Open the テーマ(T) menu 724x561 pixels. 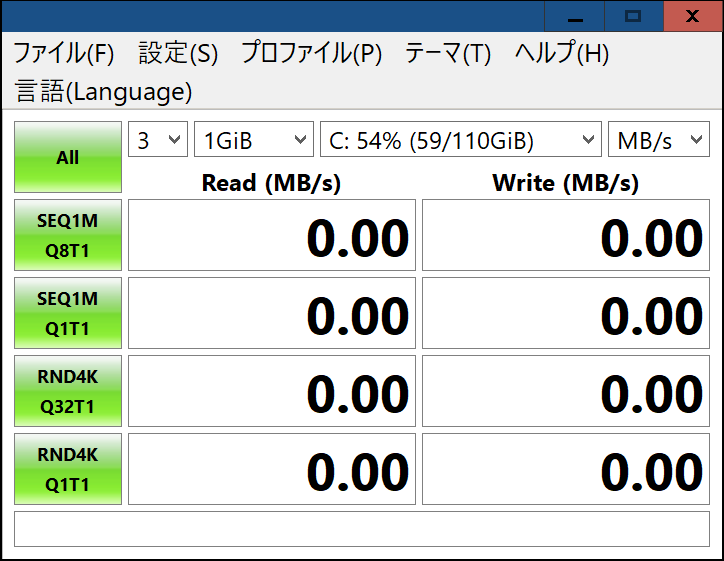click(x=448, y=53)
